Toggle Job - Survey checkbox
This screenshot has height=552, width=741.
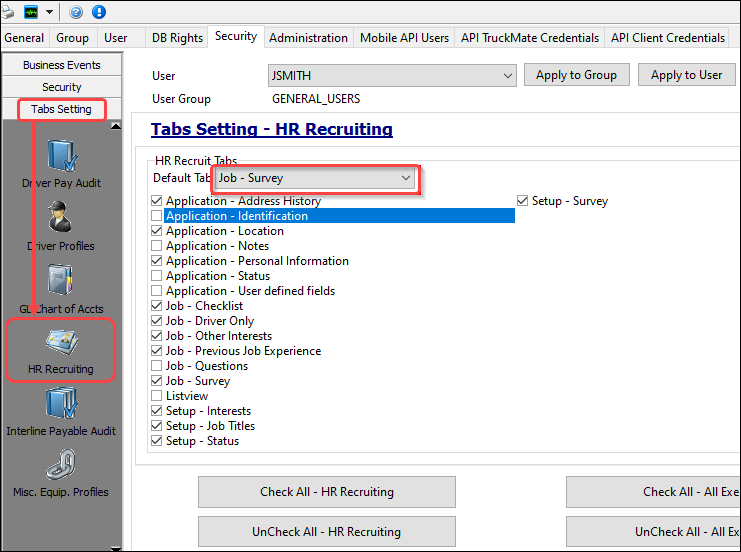(156, 381)
